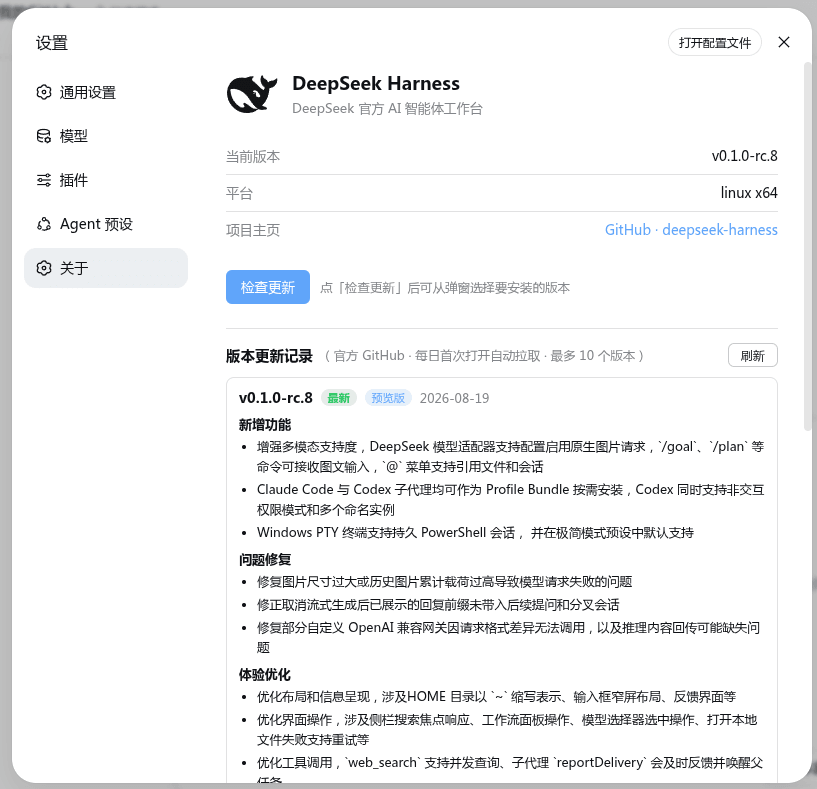
Task: Click the 优化布局和信息呈现 changelog item
Action: (x=496, y=697)
